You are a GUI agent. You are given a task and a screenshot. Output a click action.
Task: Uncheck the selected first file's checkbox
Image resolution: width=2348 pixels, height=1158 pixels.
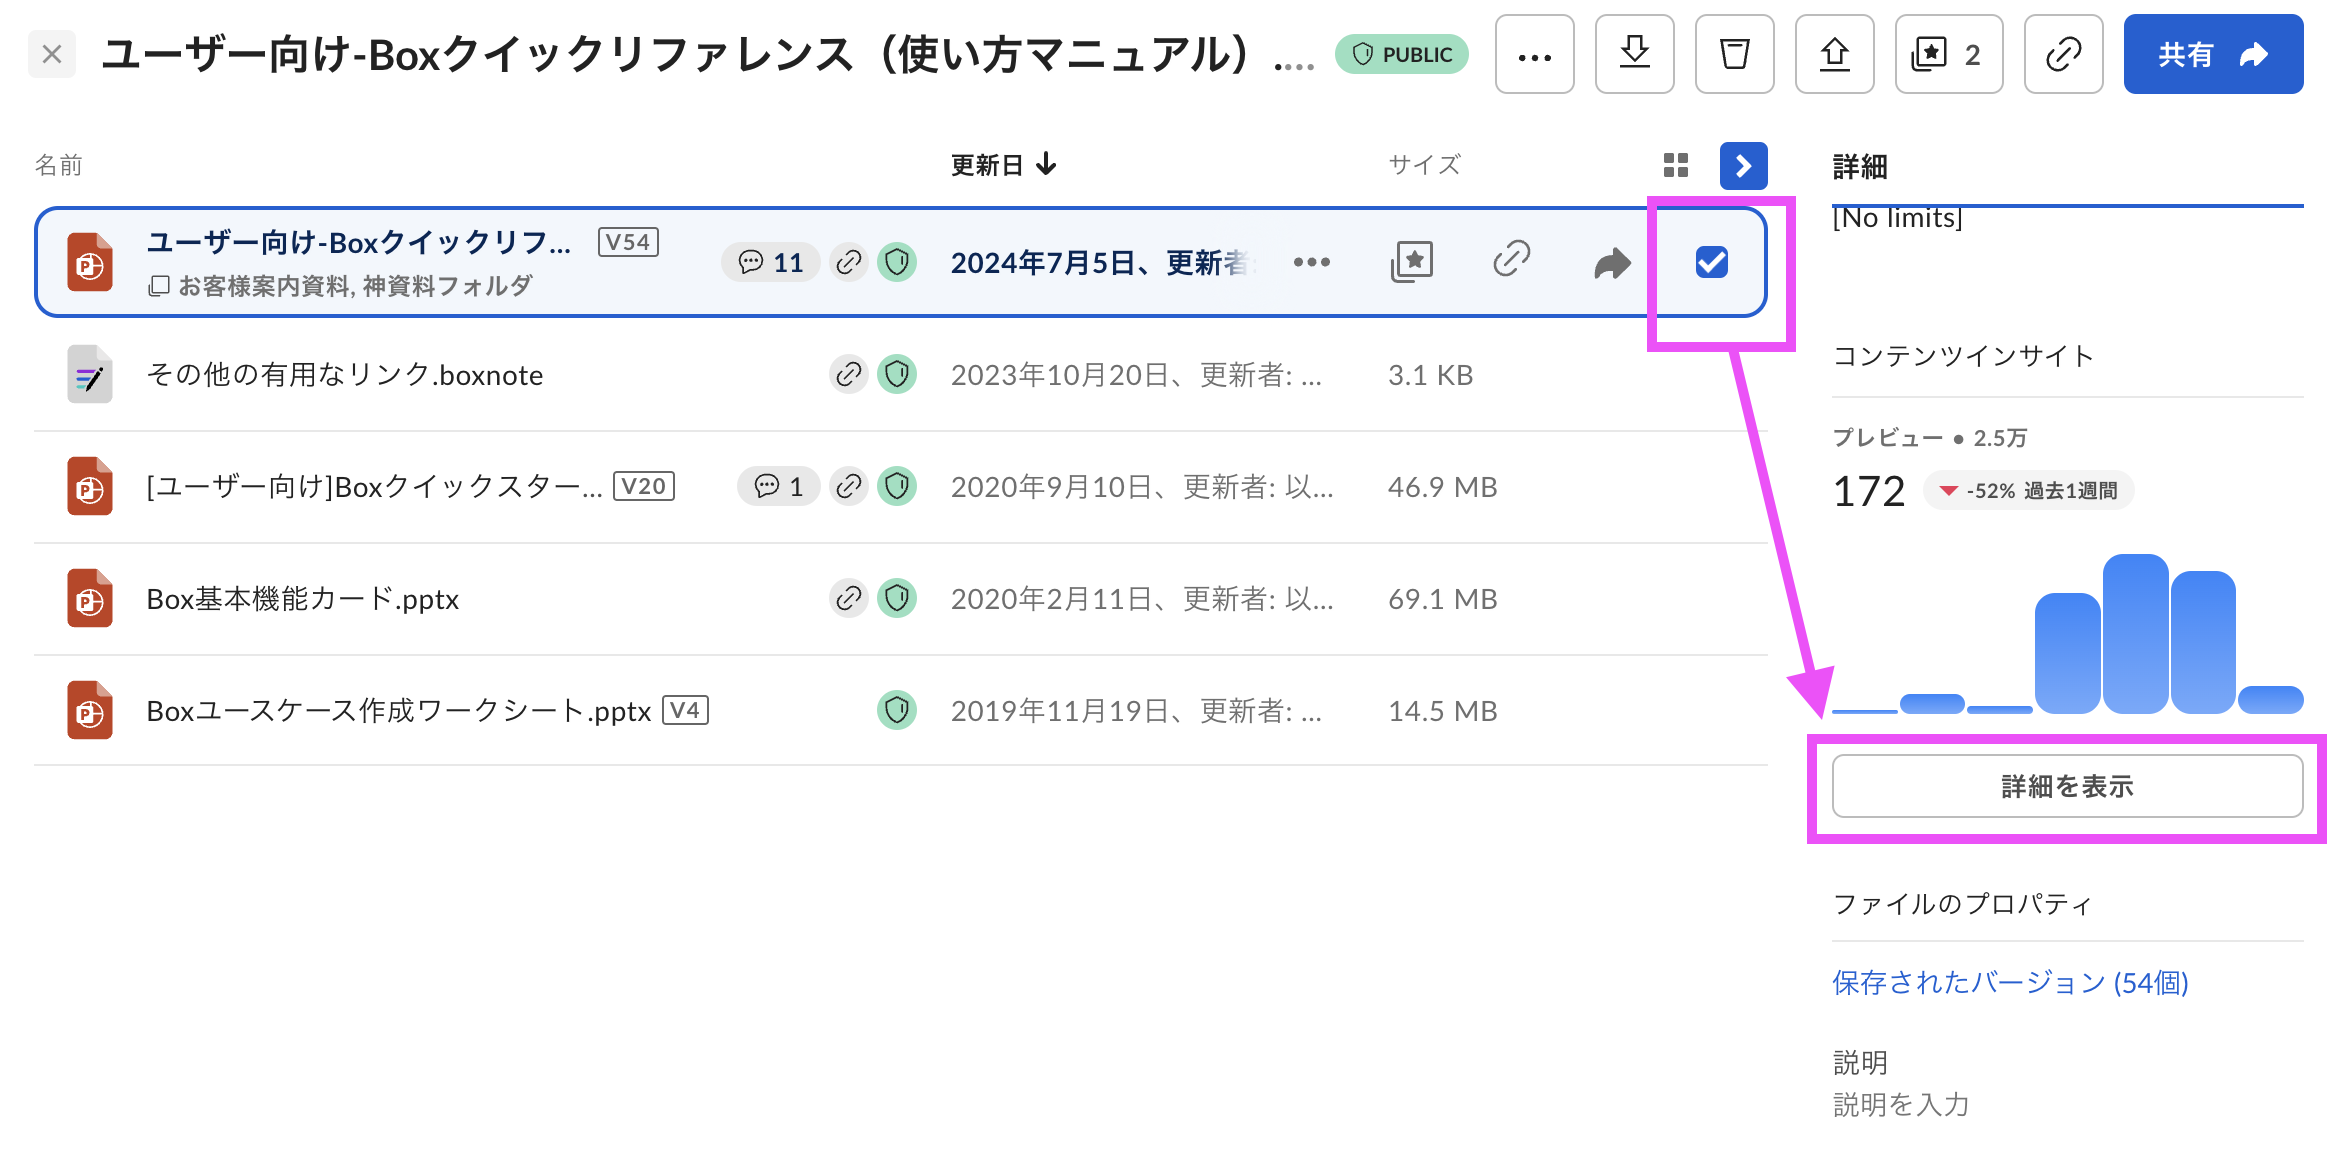coord(1711,262)
